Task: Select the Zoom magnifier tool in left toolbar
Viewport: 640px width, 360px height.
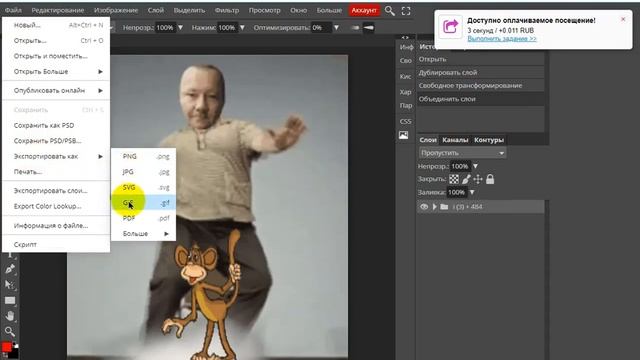Action: tap(10, 331)
